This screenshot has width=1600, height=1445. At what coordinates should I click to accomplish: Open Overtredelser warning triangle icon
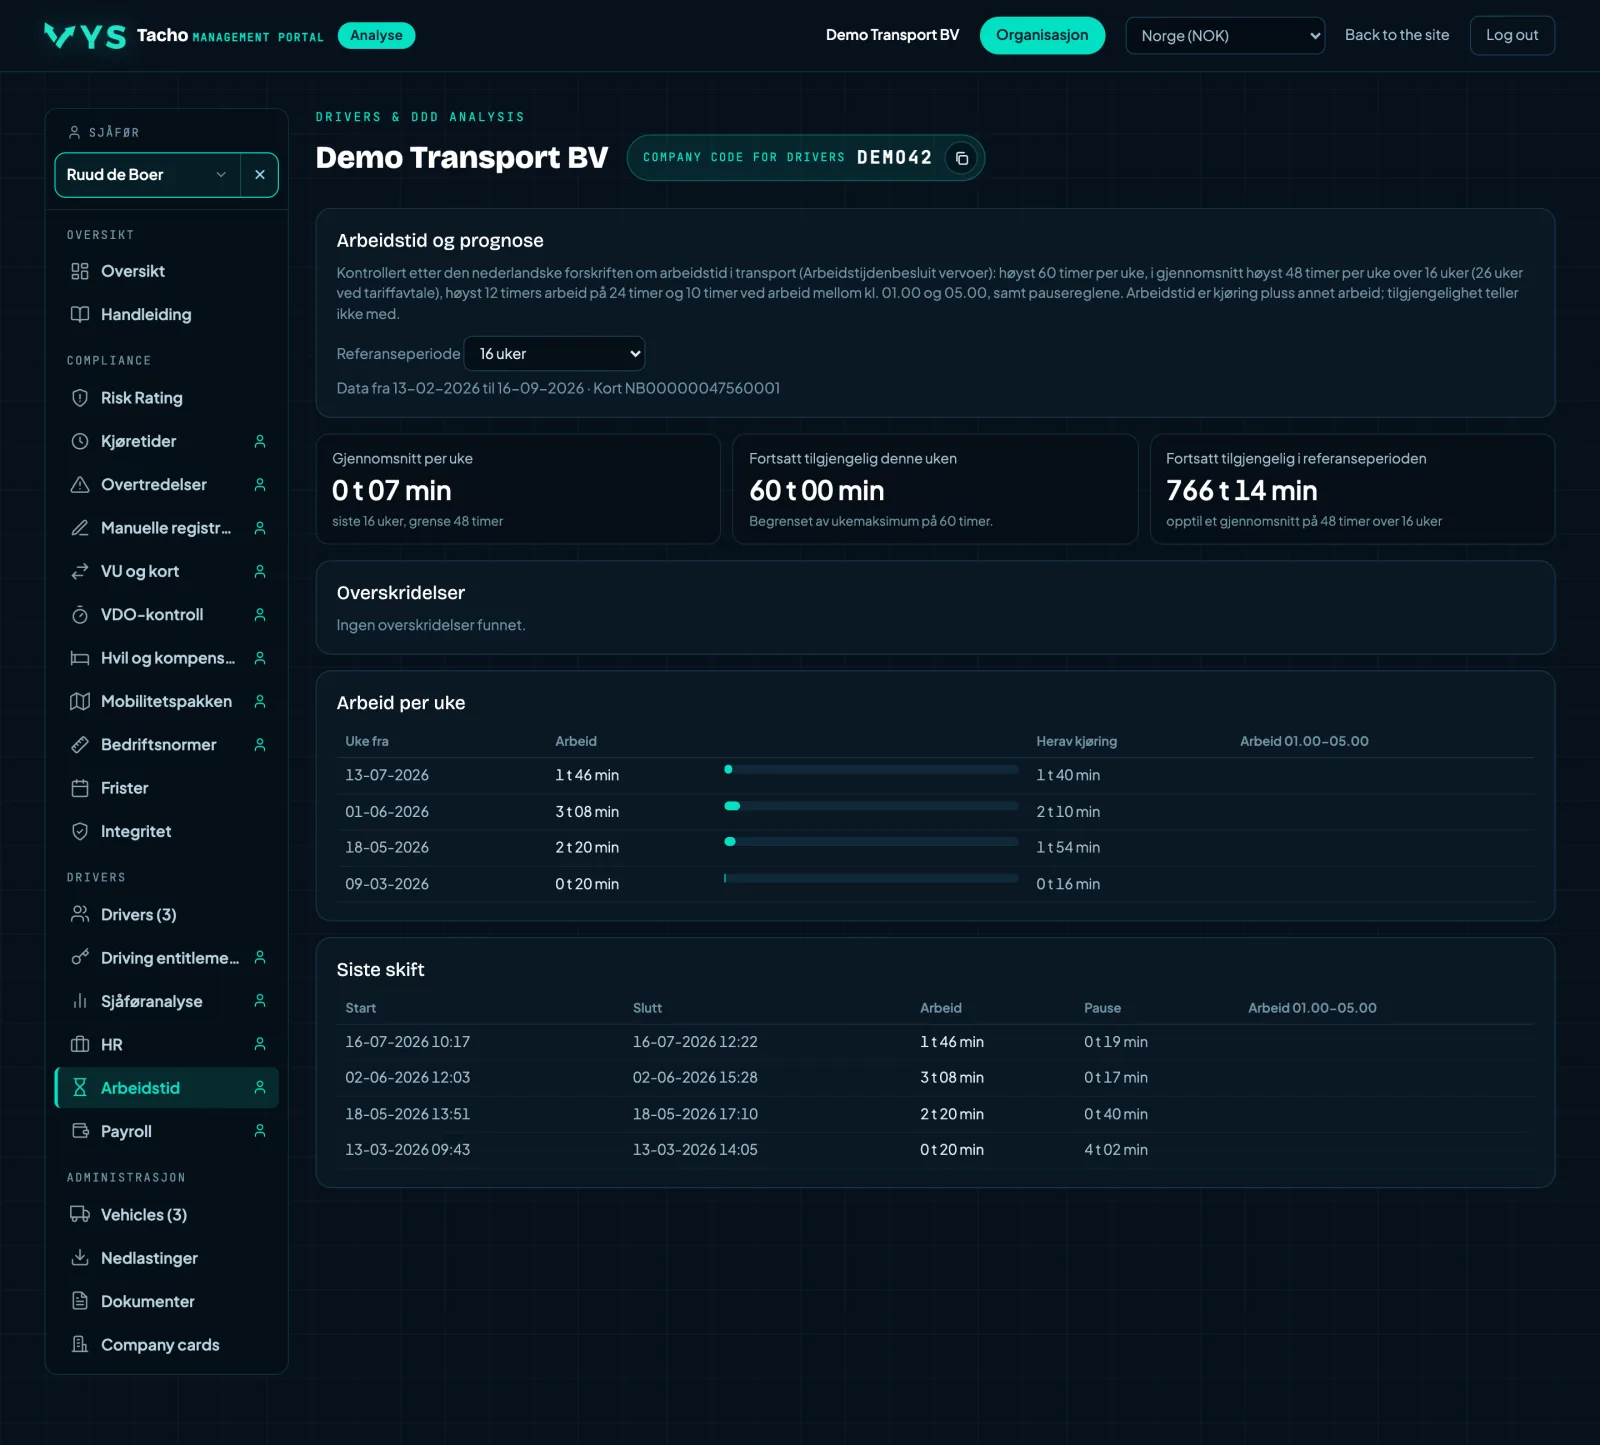80,485
